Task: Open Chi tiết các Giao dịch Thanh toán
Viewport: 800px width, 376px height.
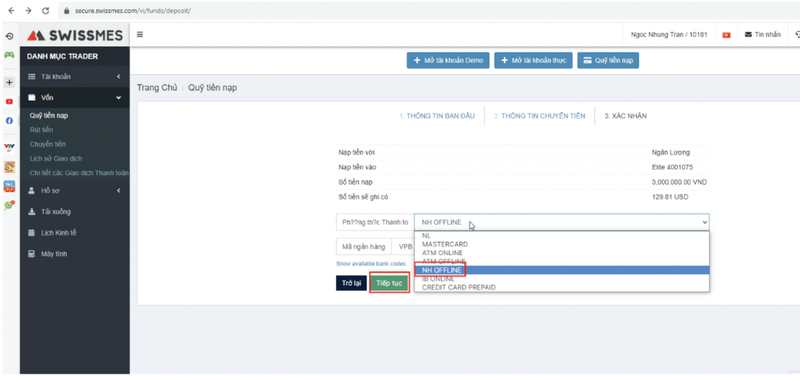Action: 79,173
